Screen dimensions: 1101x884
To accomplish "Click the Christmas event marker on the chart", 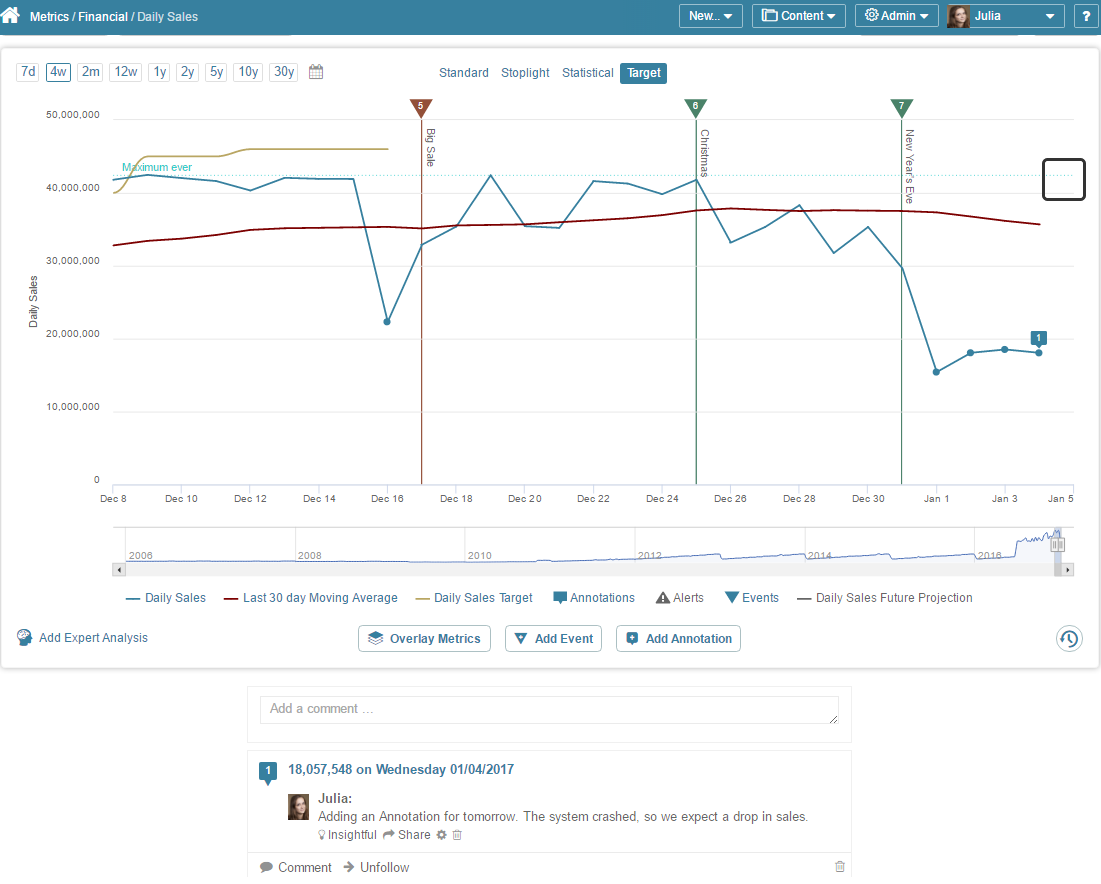I will (x=696, y=107).
